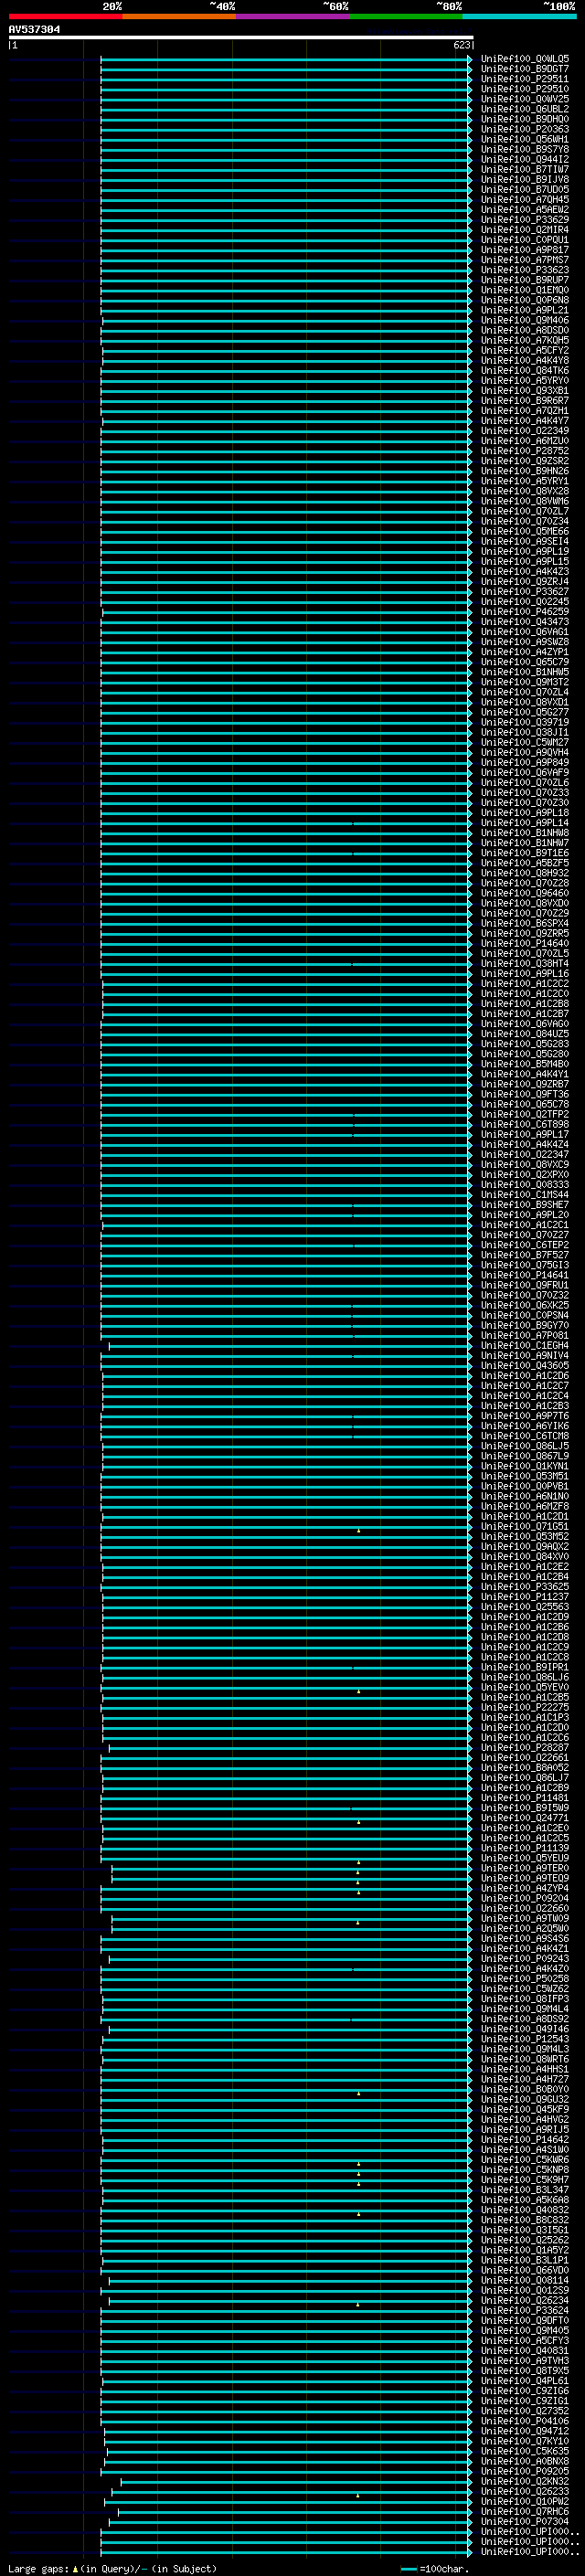Screen dimensions: 585x2576
Task: Select UniRef100_C6TEP2 hit
Action: 525,1245
